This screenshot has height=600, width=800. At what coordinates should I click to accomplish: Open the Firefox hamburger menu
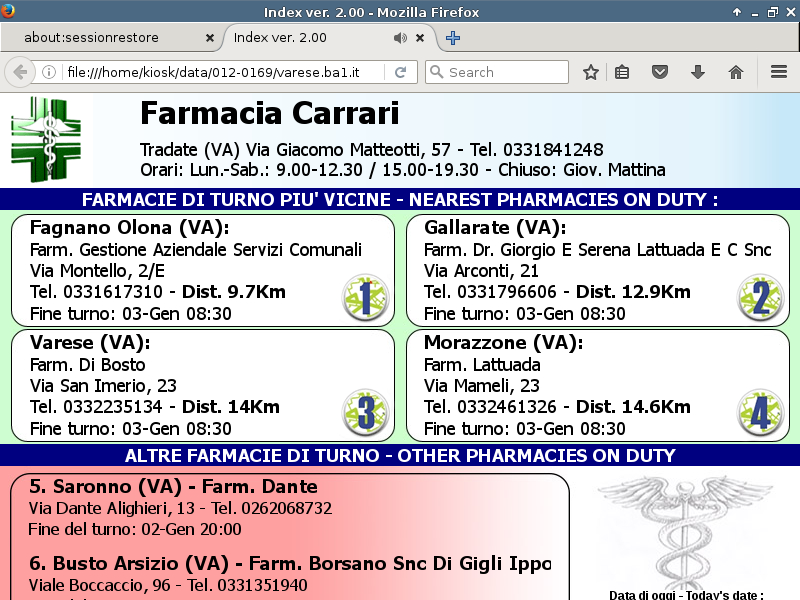tap(779, 72)
